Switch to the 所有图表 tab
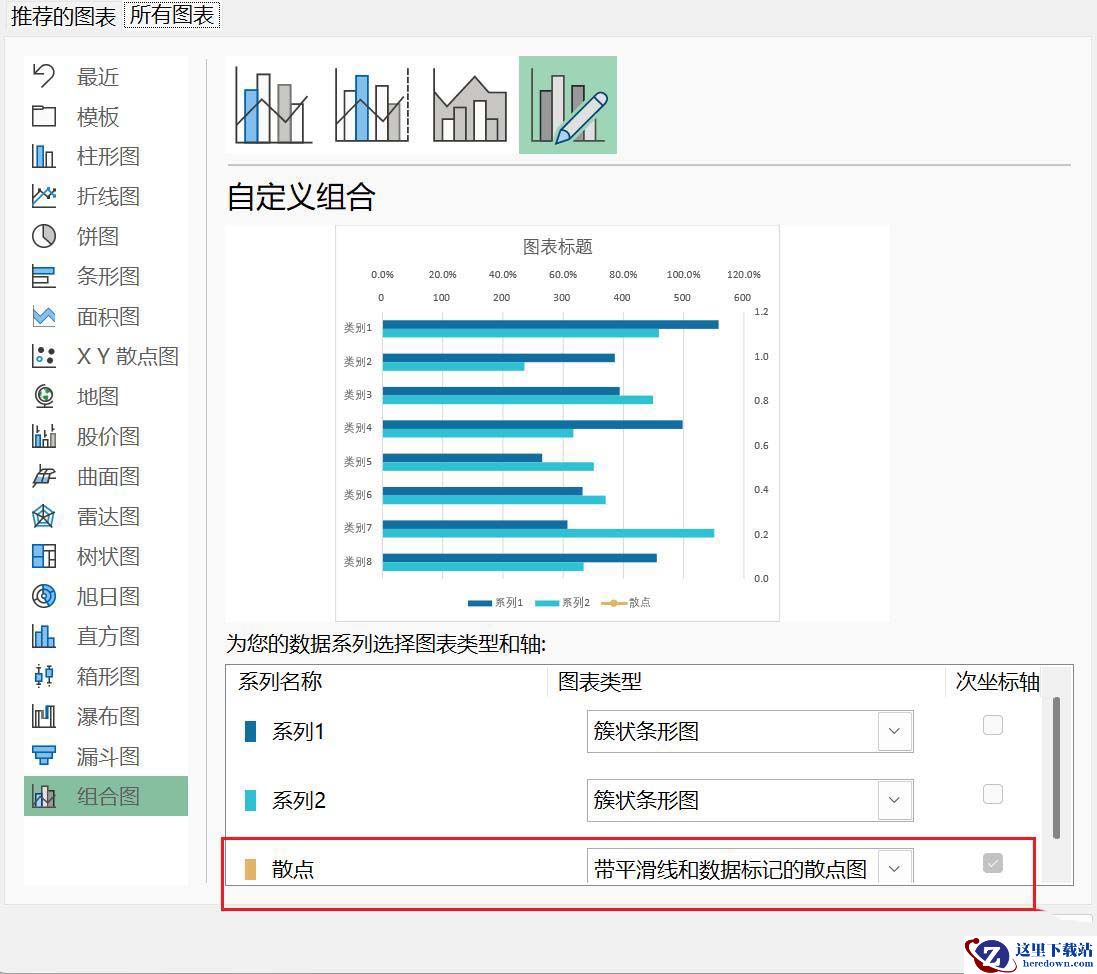 click(172, 15)
